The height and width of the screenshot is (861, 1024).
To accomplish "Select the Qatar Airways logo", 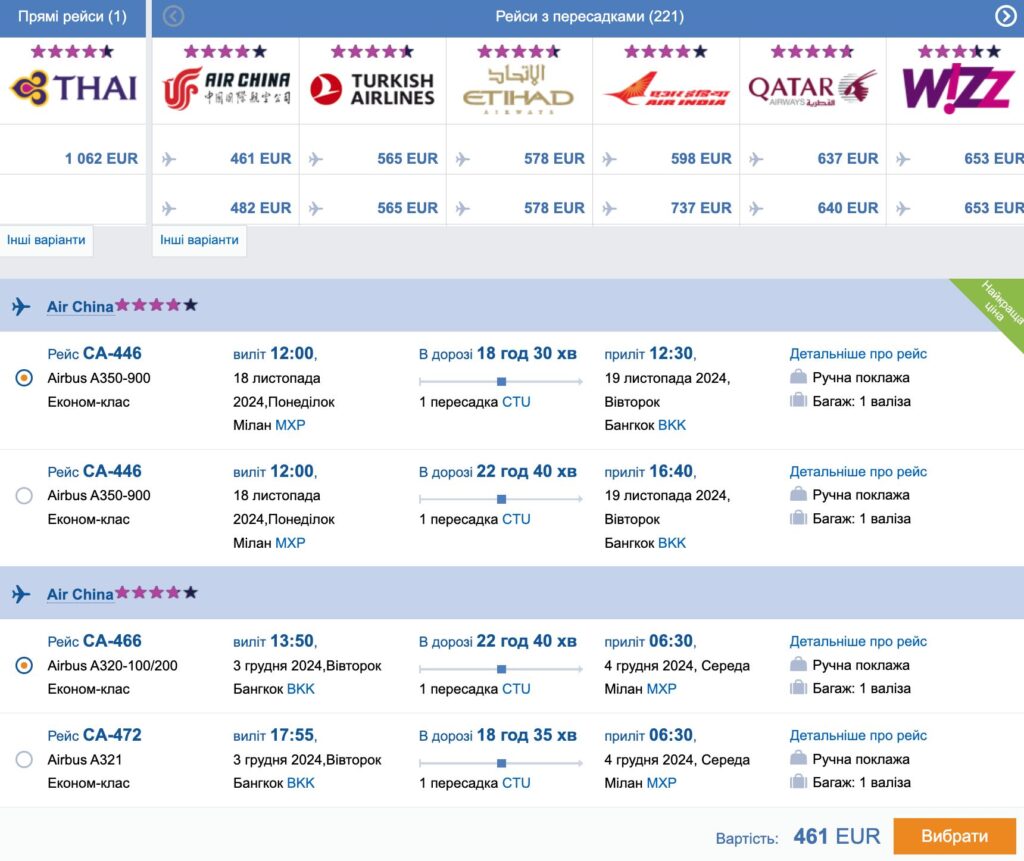I will pyautogui.click(x=812, y=89).
